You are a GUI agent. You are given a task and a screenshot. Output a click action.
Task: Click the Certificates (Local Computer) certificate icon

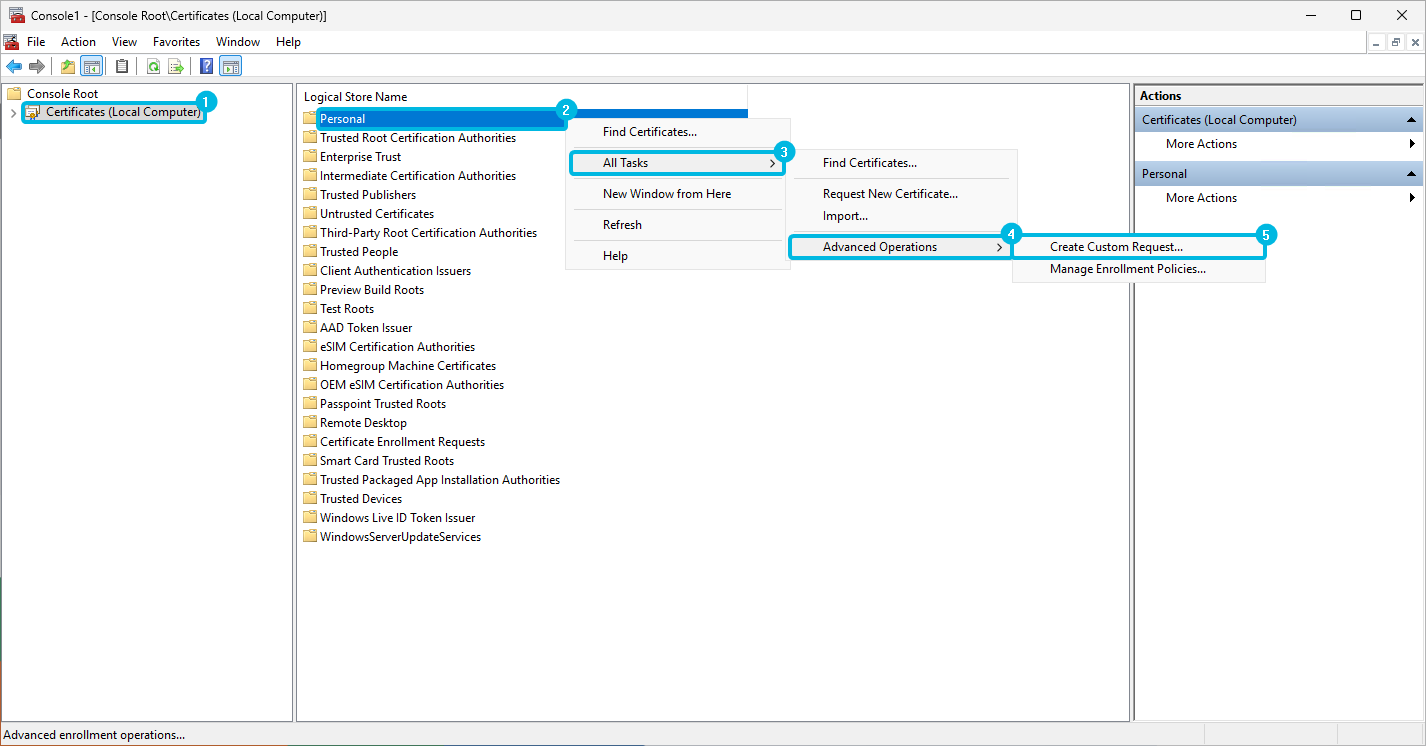coord(33,112)
